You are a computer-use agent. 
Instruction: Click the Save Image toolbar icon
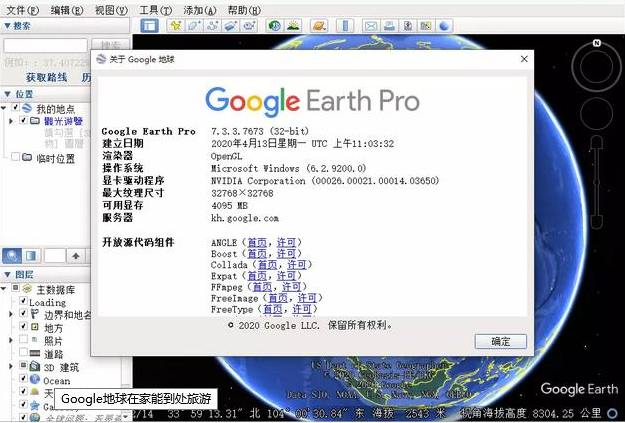pos(407,26)
